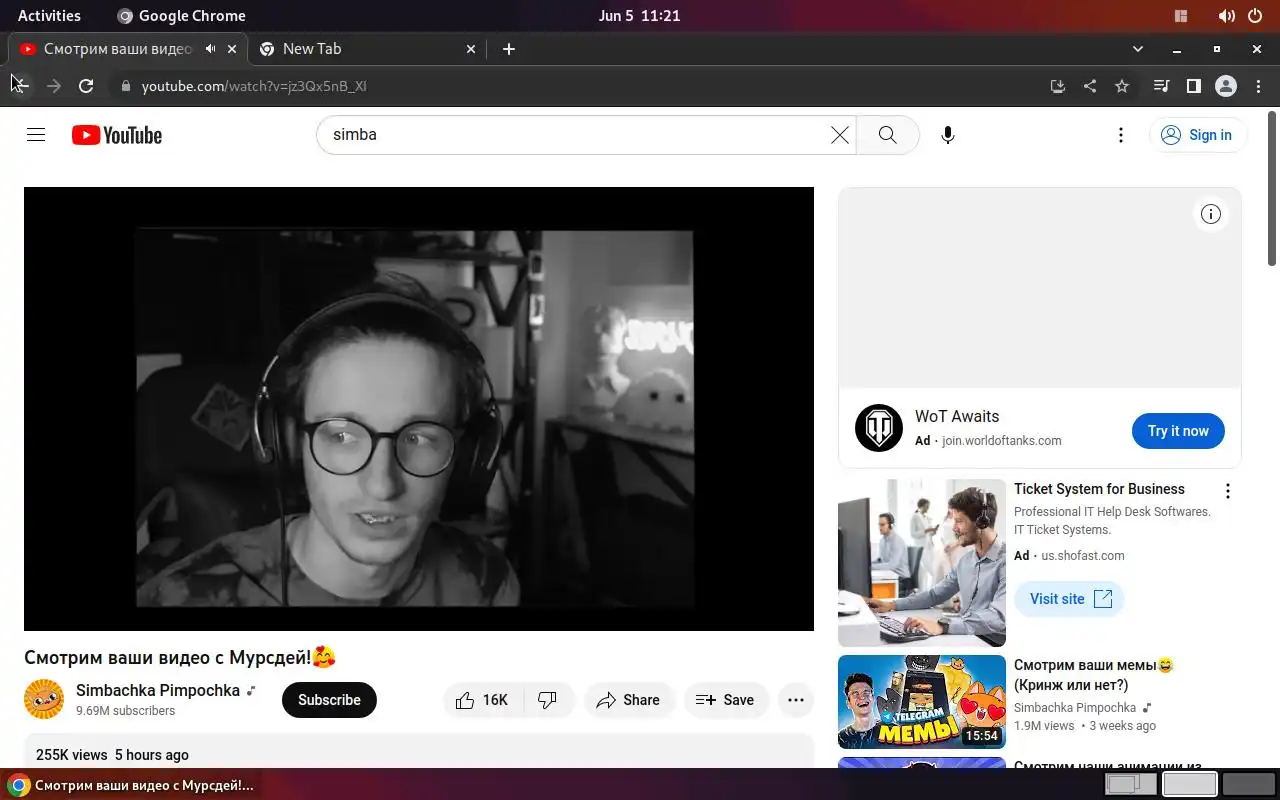View site security lock information

point(125,86)
